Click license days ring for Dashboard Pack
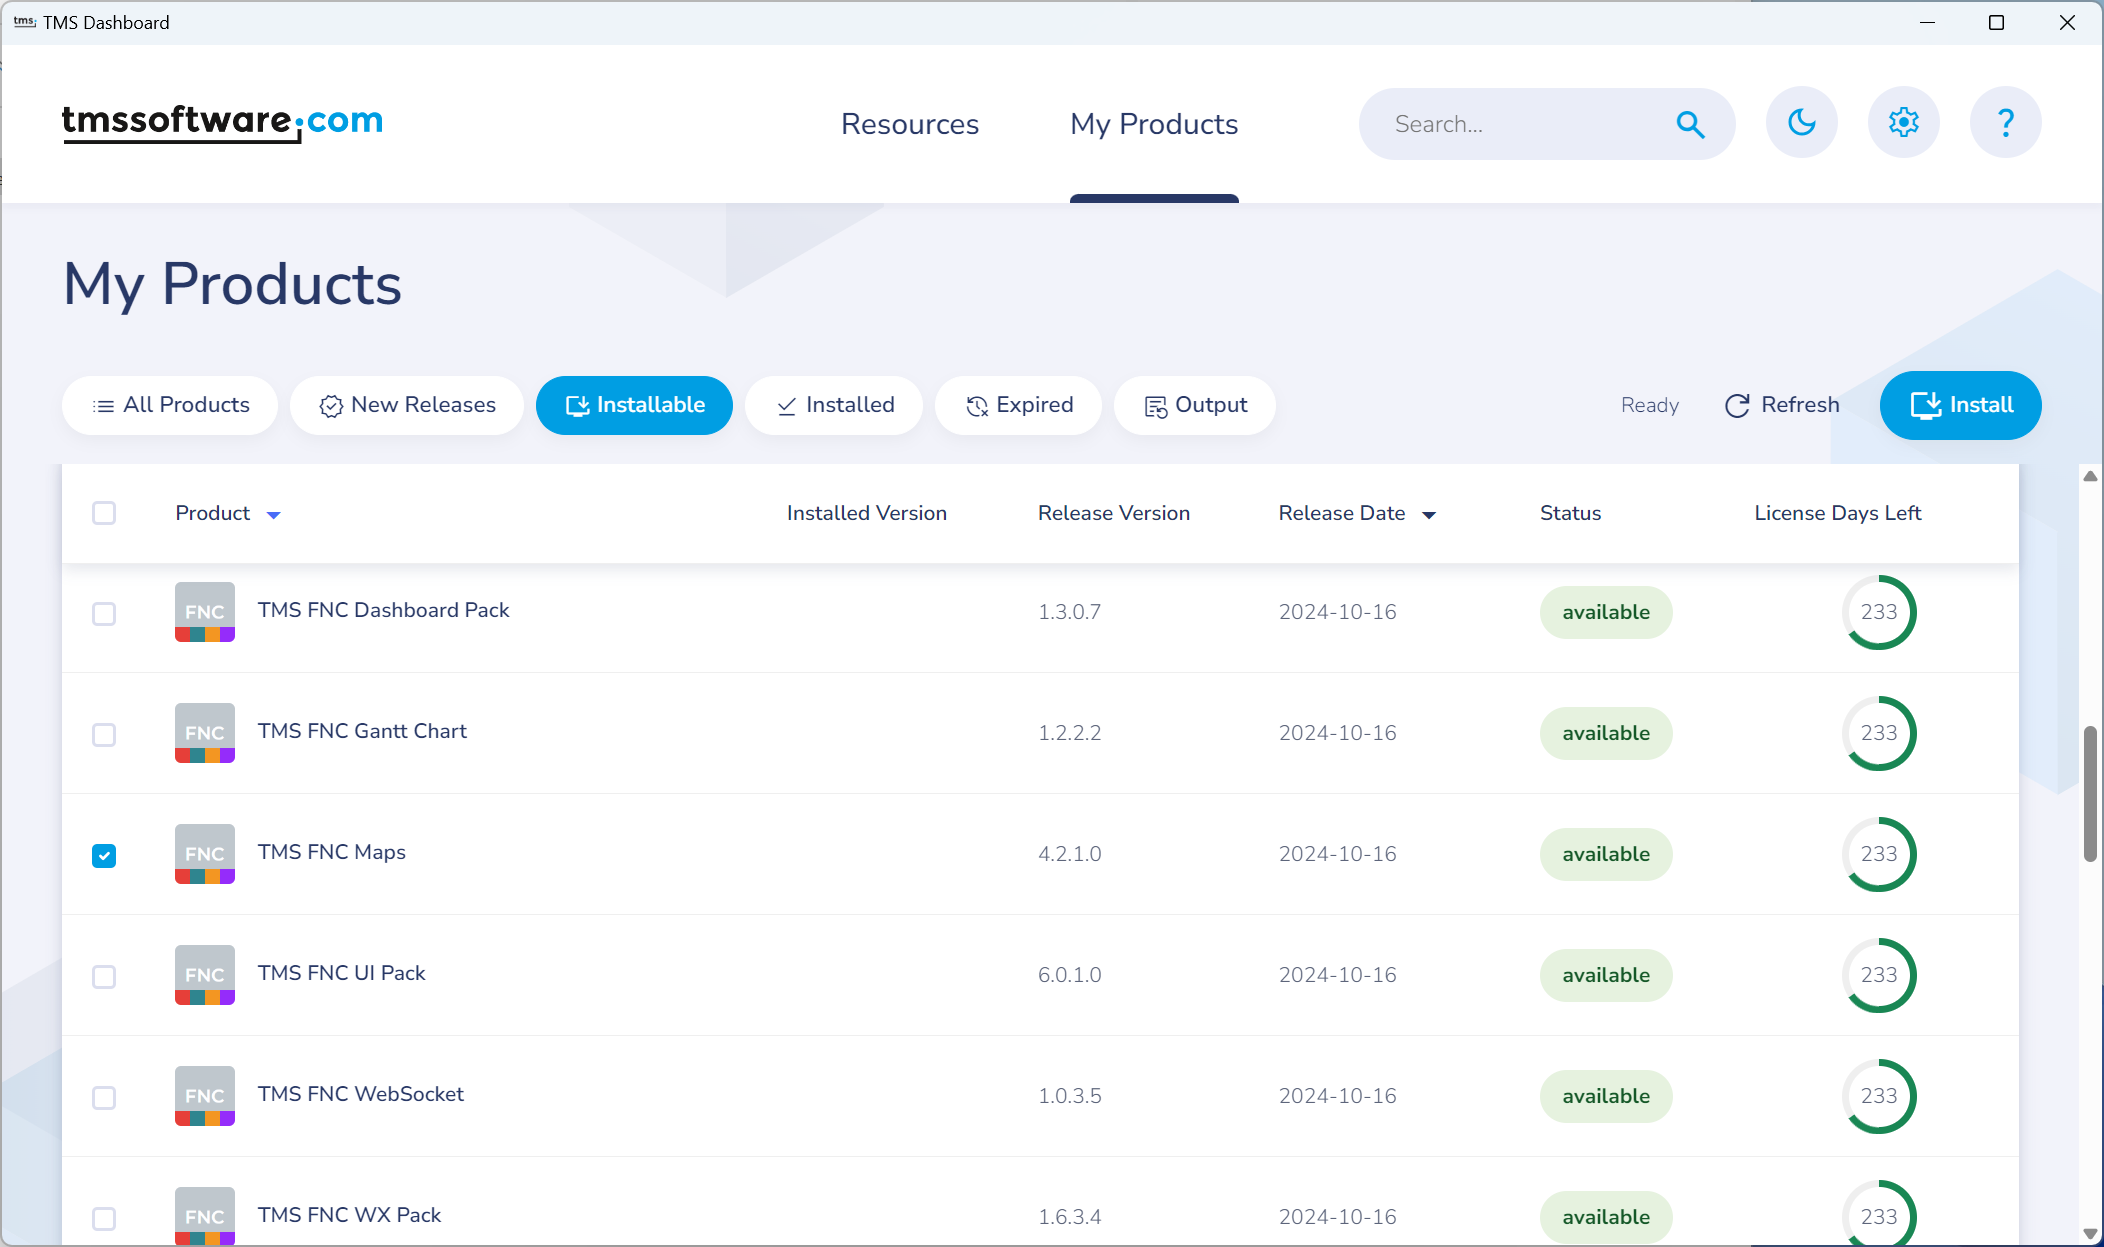The image size is (2104, 1247). pyautogui.click(x=1879, y=612)
